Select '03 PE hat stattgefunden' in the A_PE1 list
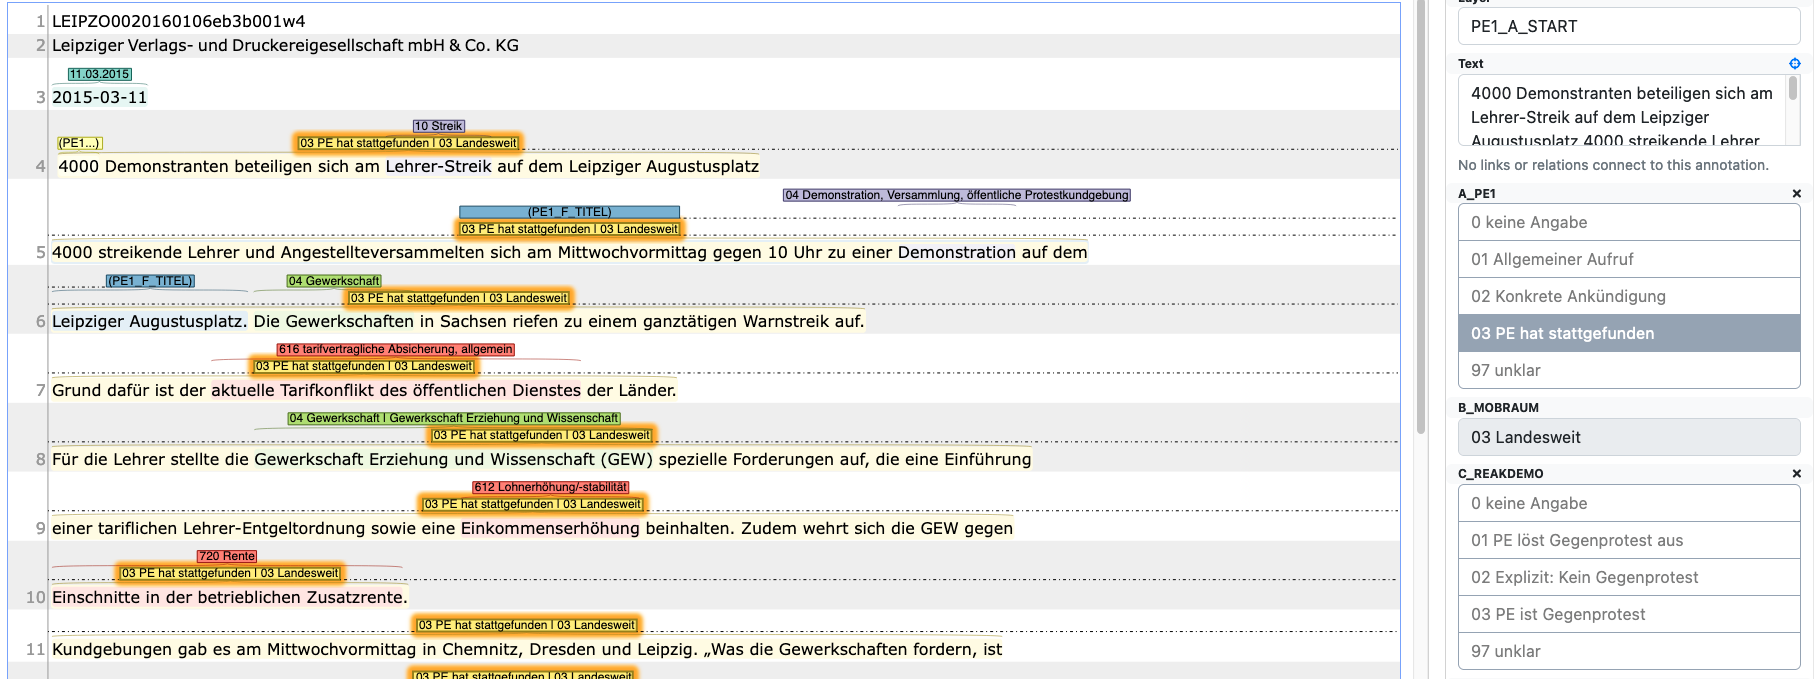The height and width of the screenshot is (679, 1814). (1629, 333)
